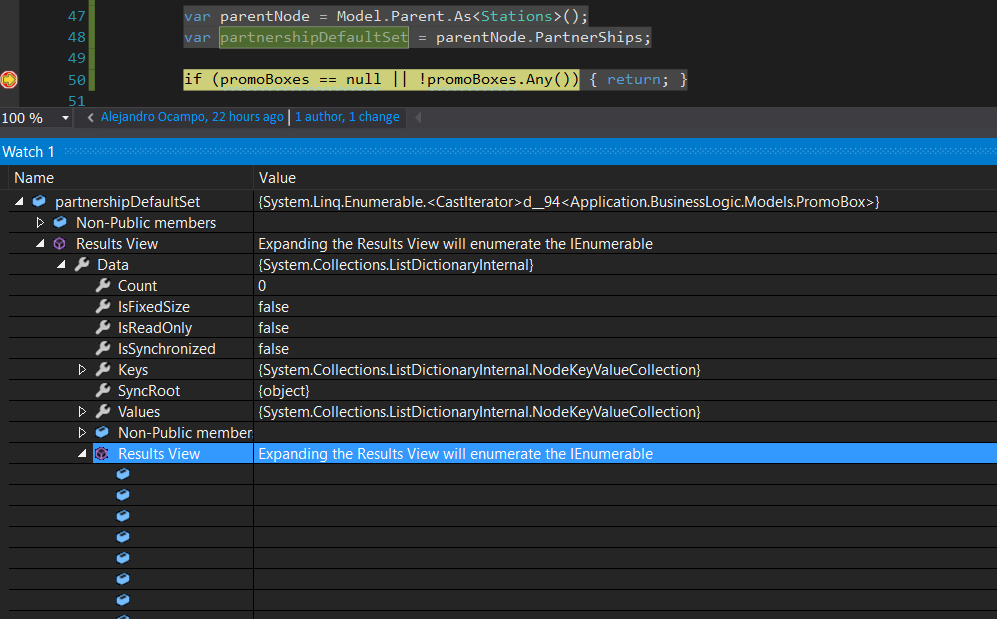
Task: Select the IsReadOnly row name
Action: coord(155,327)
